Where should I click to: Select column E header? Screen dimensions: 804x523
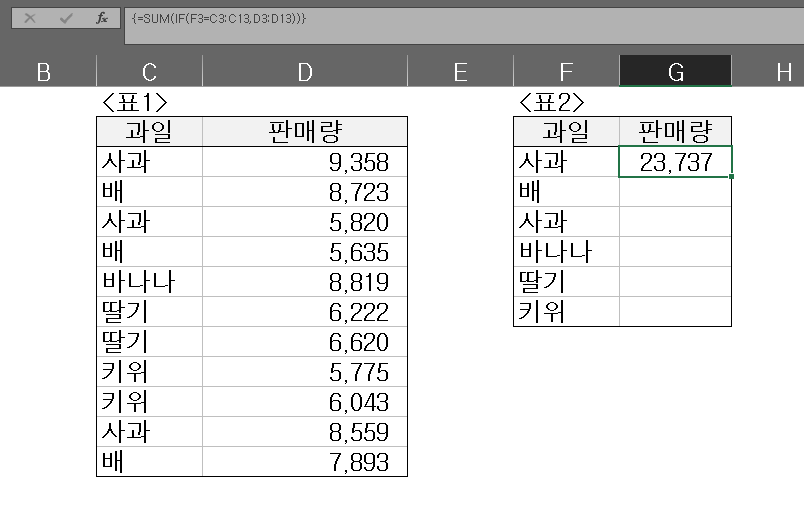point(460,72)
